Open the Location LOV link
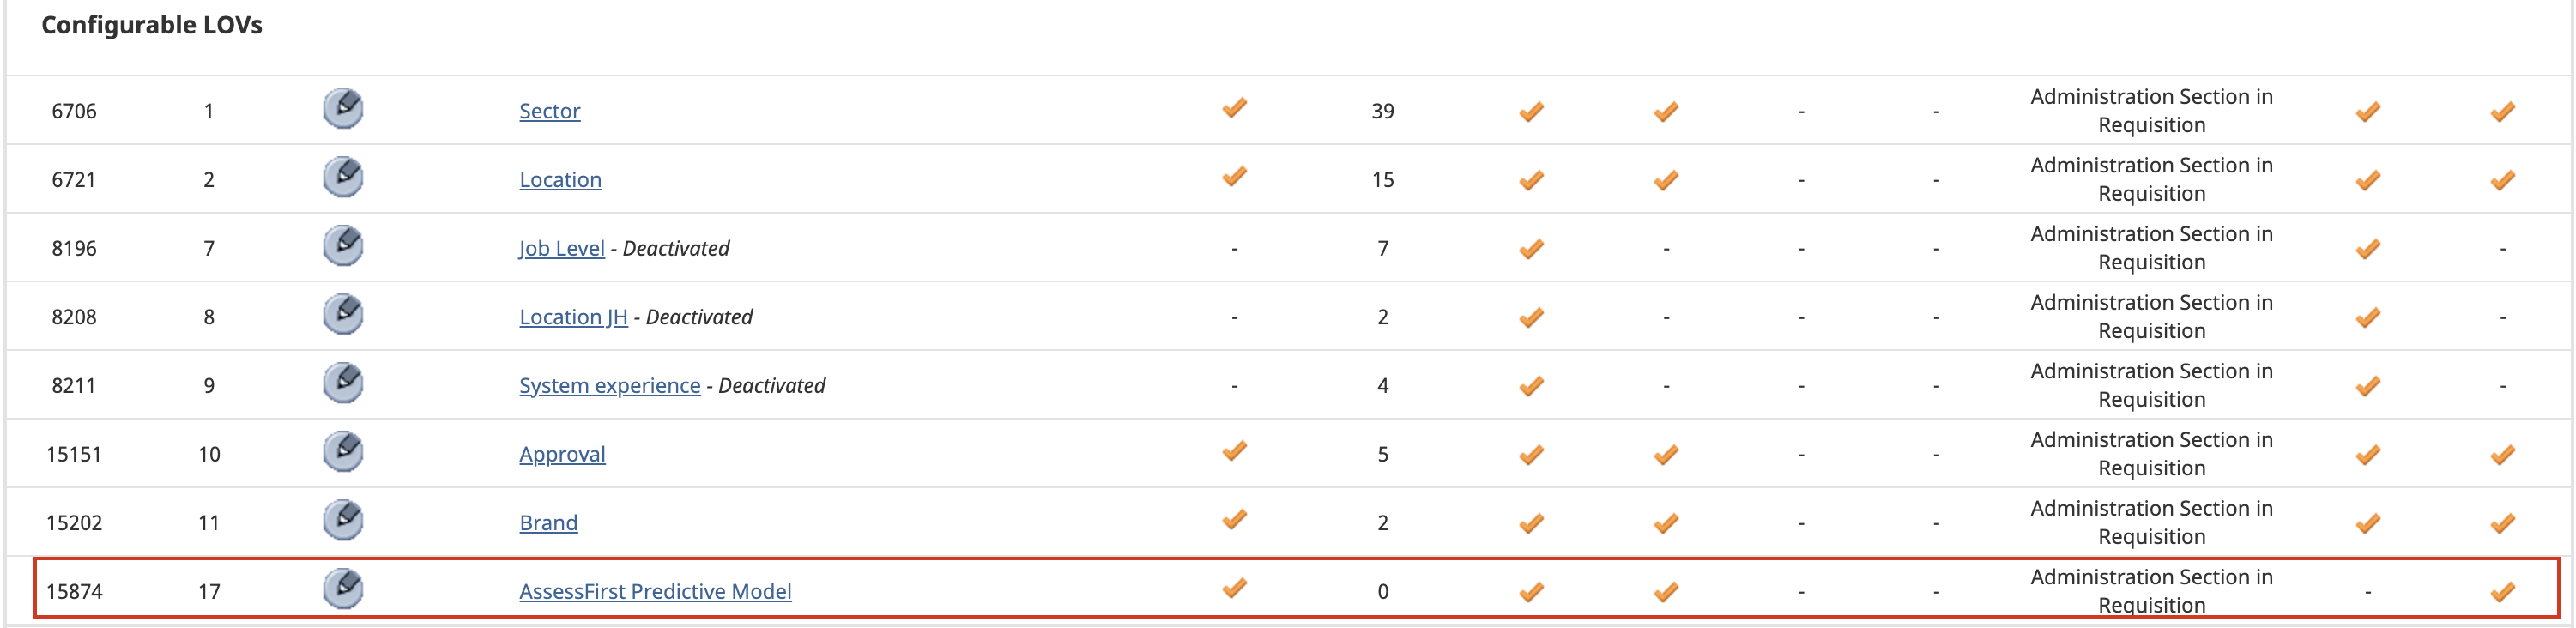The image size is (2576, 628). pos(560,180)
